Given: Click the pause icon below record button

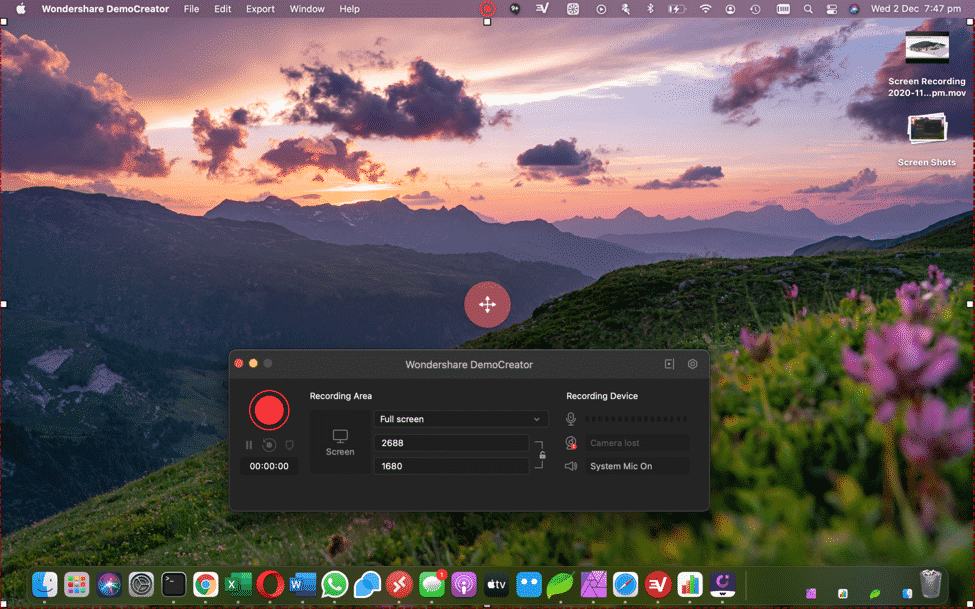Looking at the screenshot, I should pos(249,445).
